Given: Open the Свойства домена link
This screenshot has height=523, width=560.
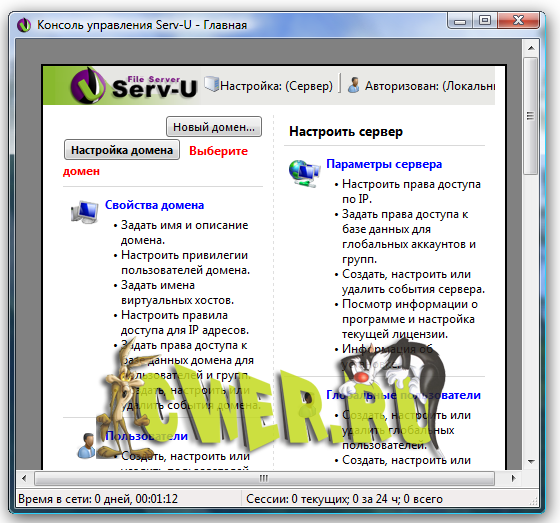Looking at the screenshot, I should pos(154,205).
